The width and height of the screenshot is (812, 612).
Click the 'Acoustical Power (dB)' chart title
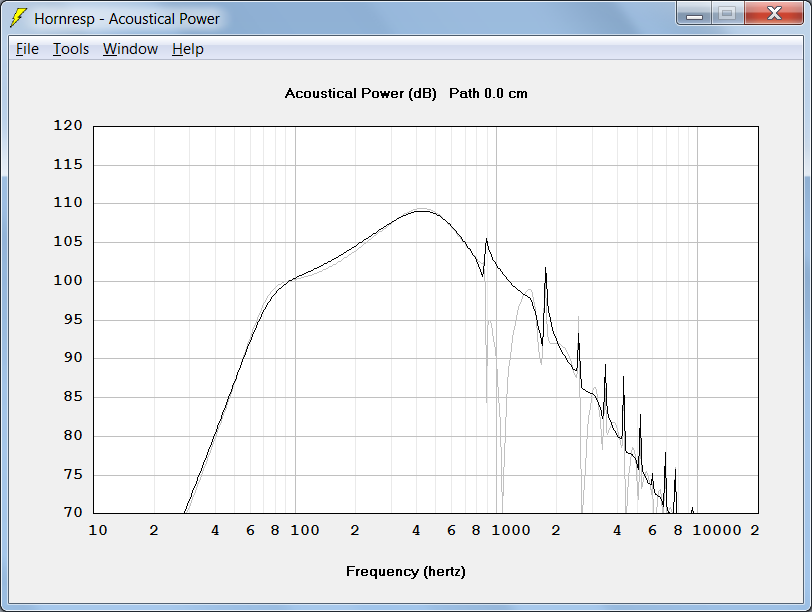pos(360,94)
